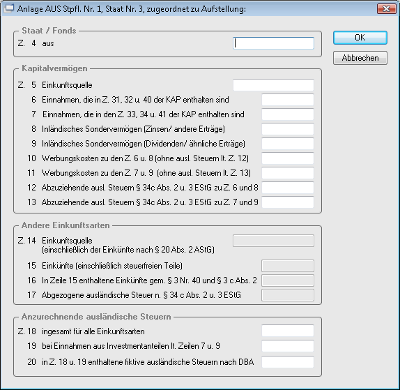400x390 pixels.
Task: Click line 12 Abzuziehende ausl. Steuern field
Action: coord(288,188)
